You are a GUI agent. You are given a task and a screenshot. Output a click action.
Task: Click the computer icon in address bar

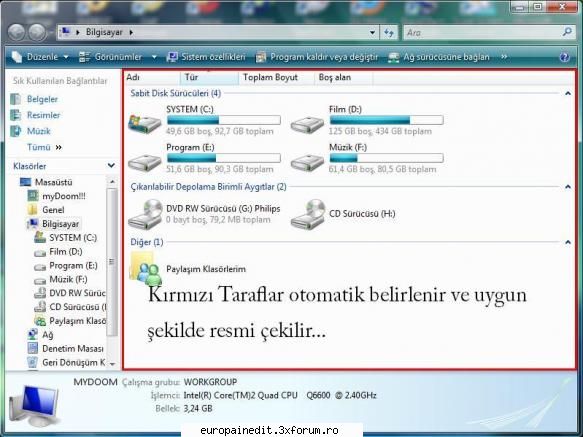[x=65, y=32]
